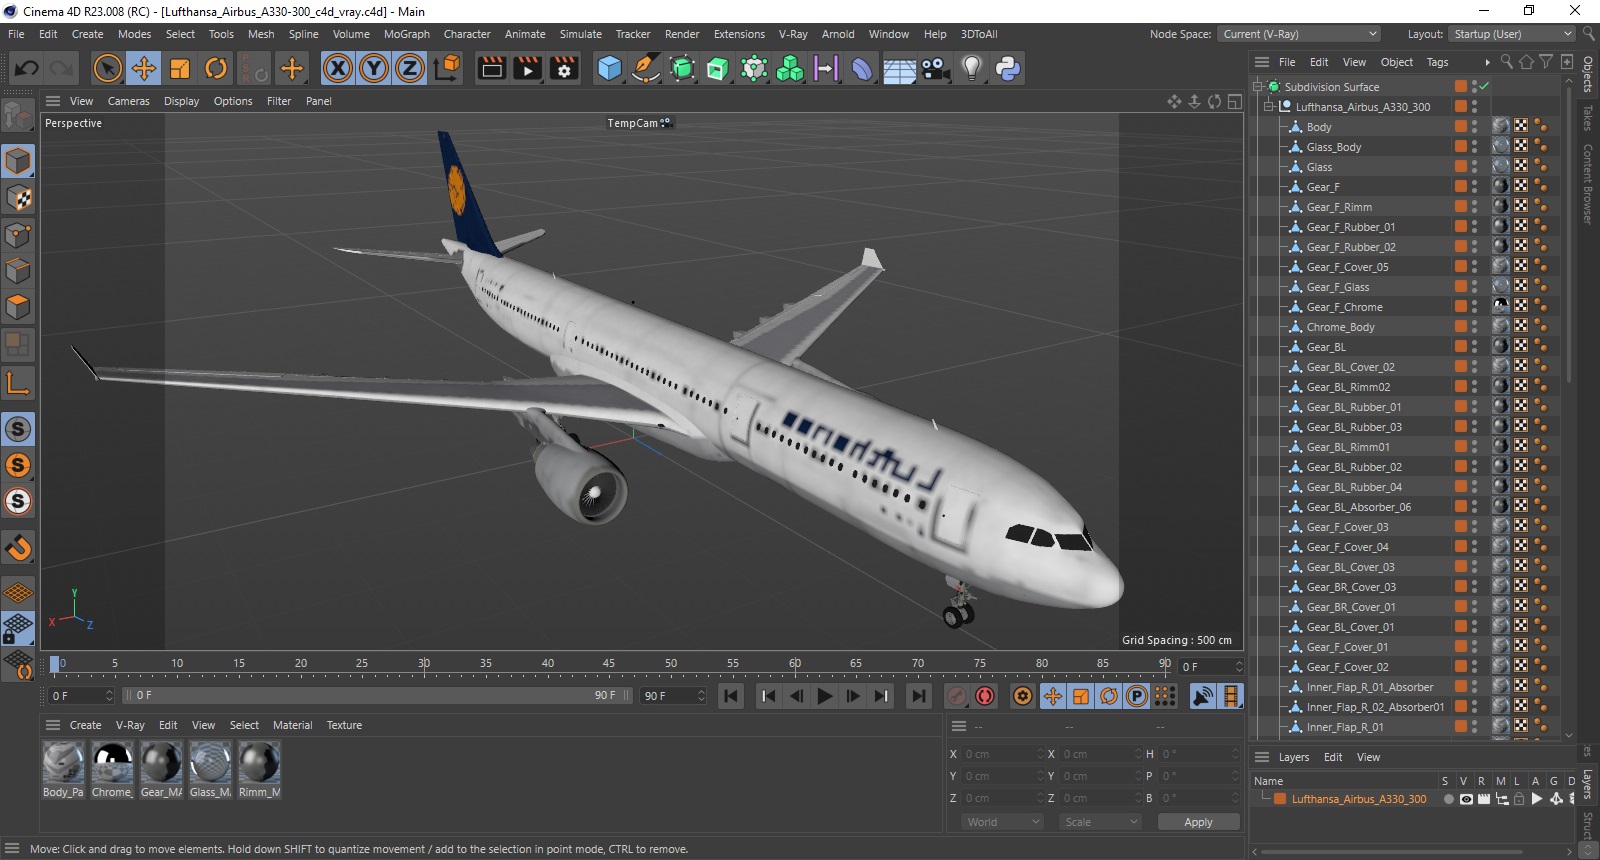Add a Bend deformer object
This screenshot has width=1600, height=860.
[x=862, y=68]
